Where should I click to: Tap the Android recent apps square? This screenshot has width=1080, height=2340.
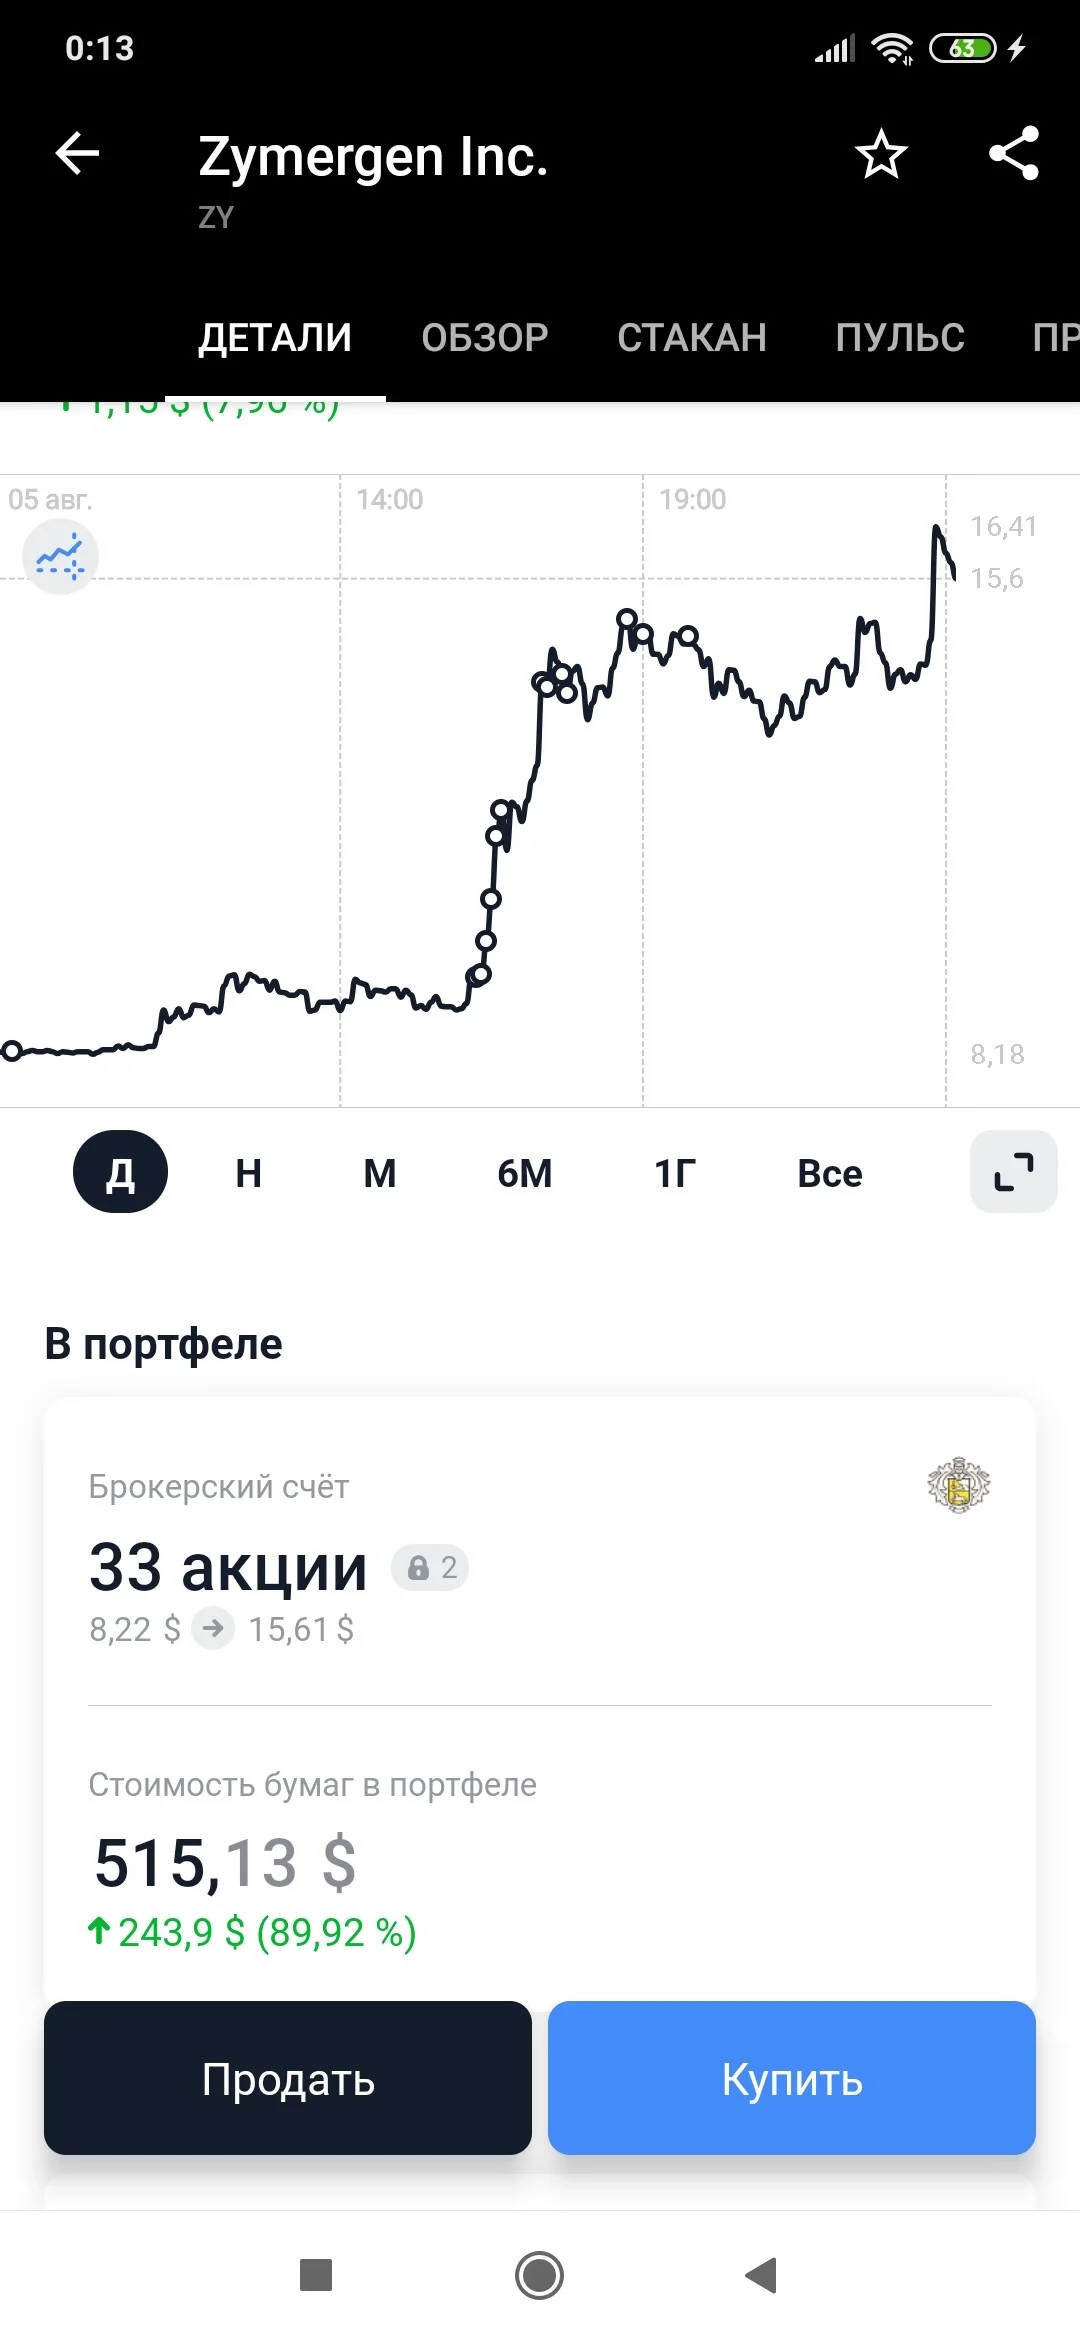(316, 2275)
